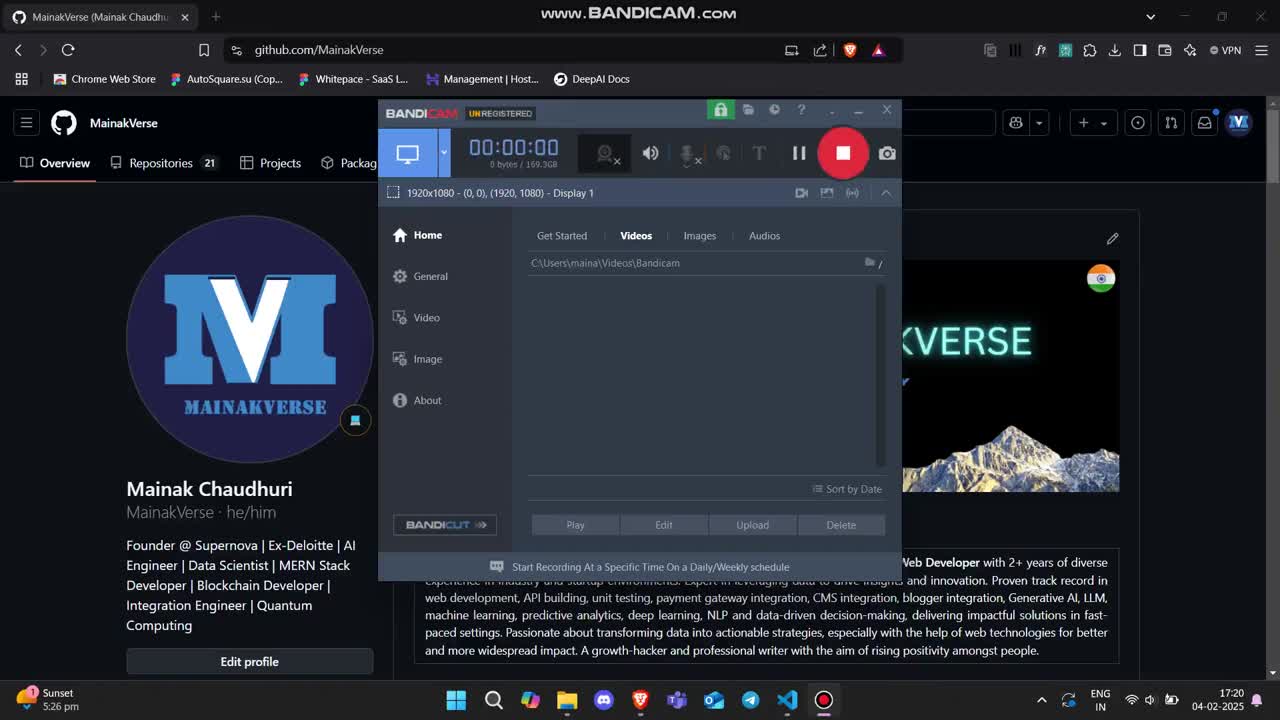Open Bandicam scheduled recording clock icon
Image resolution: width=1280 pixels, height=720 pixels.
pos(774,110)
